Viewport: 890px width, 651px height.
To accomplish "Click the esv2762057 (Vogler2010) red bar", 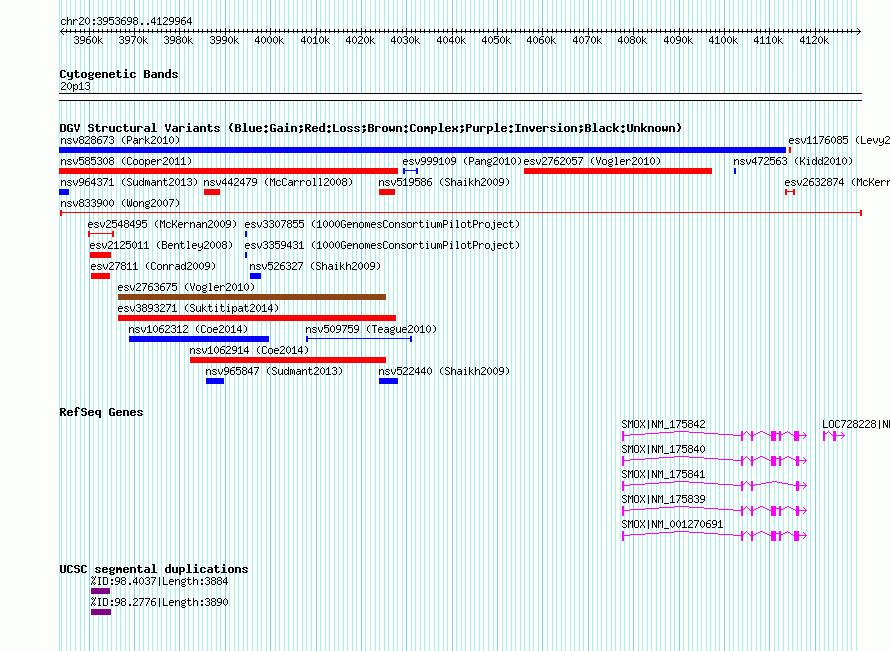I will pyautogui.click(x=618, y=171).
